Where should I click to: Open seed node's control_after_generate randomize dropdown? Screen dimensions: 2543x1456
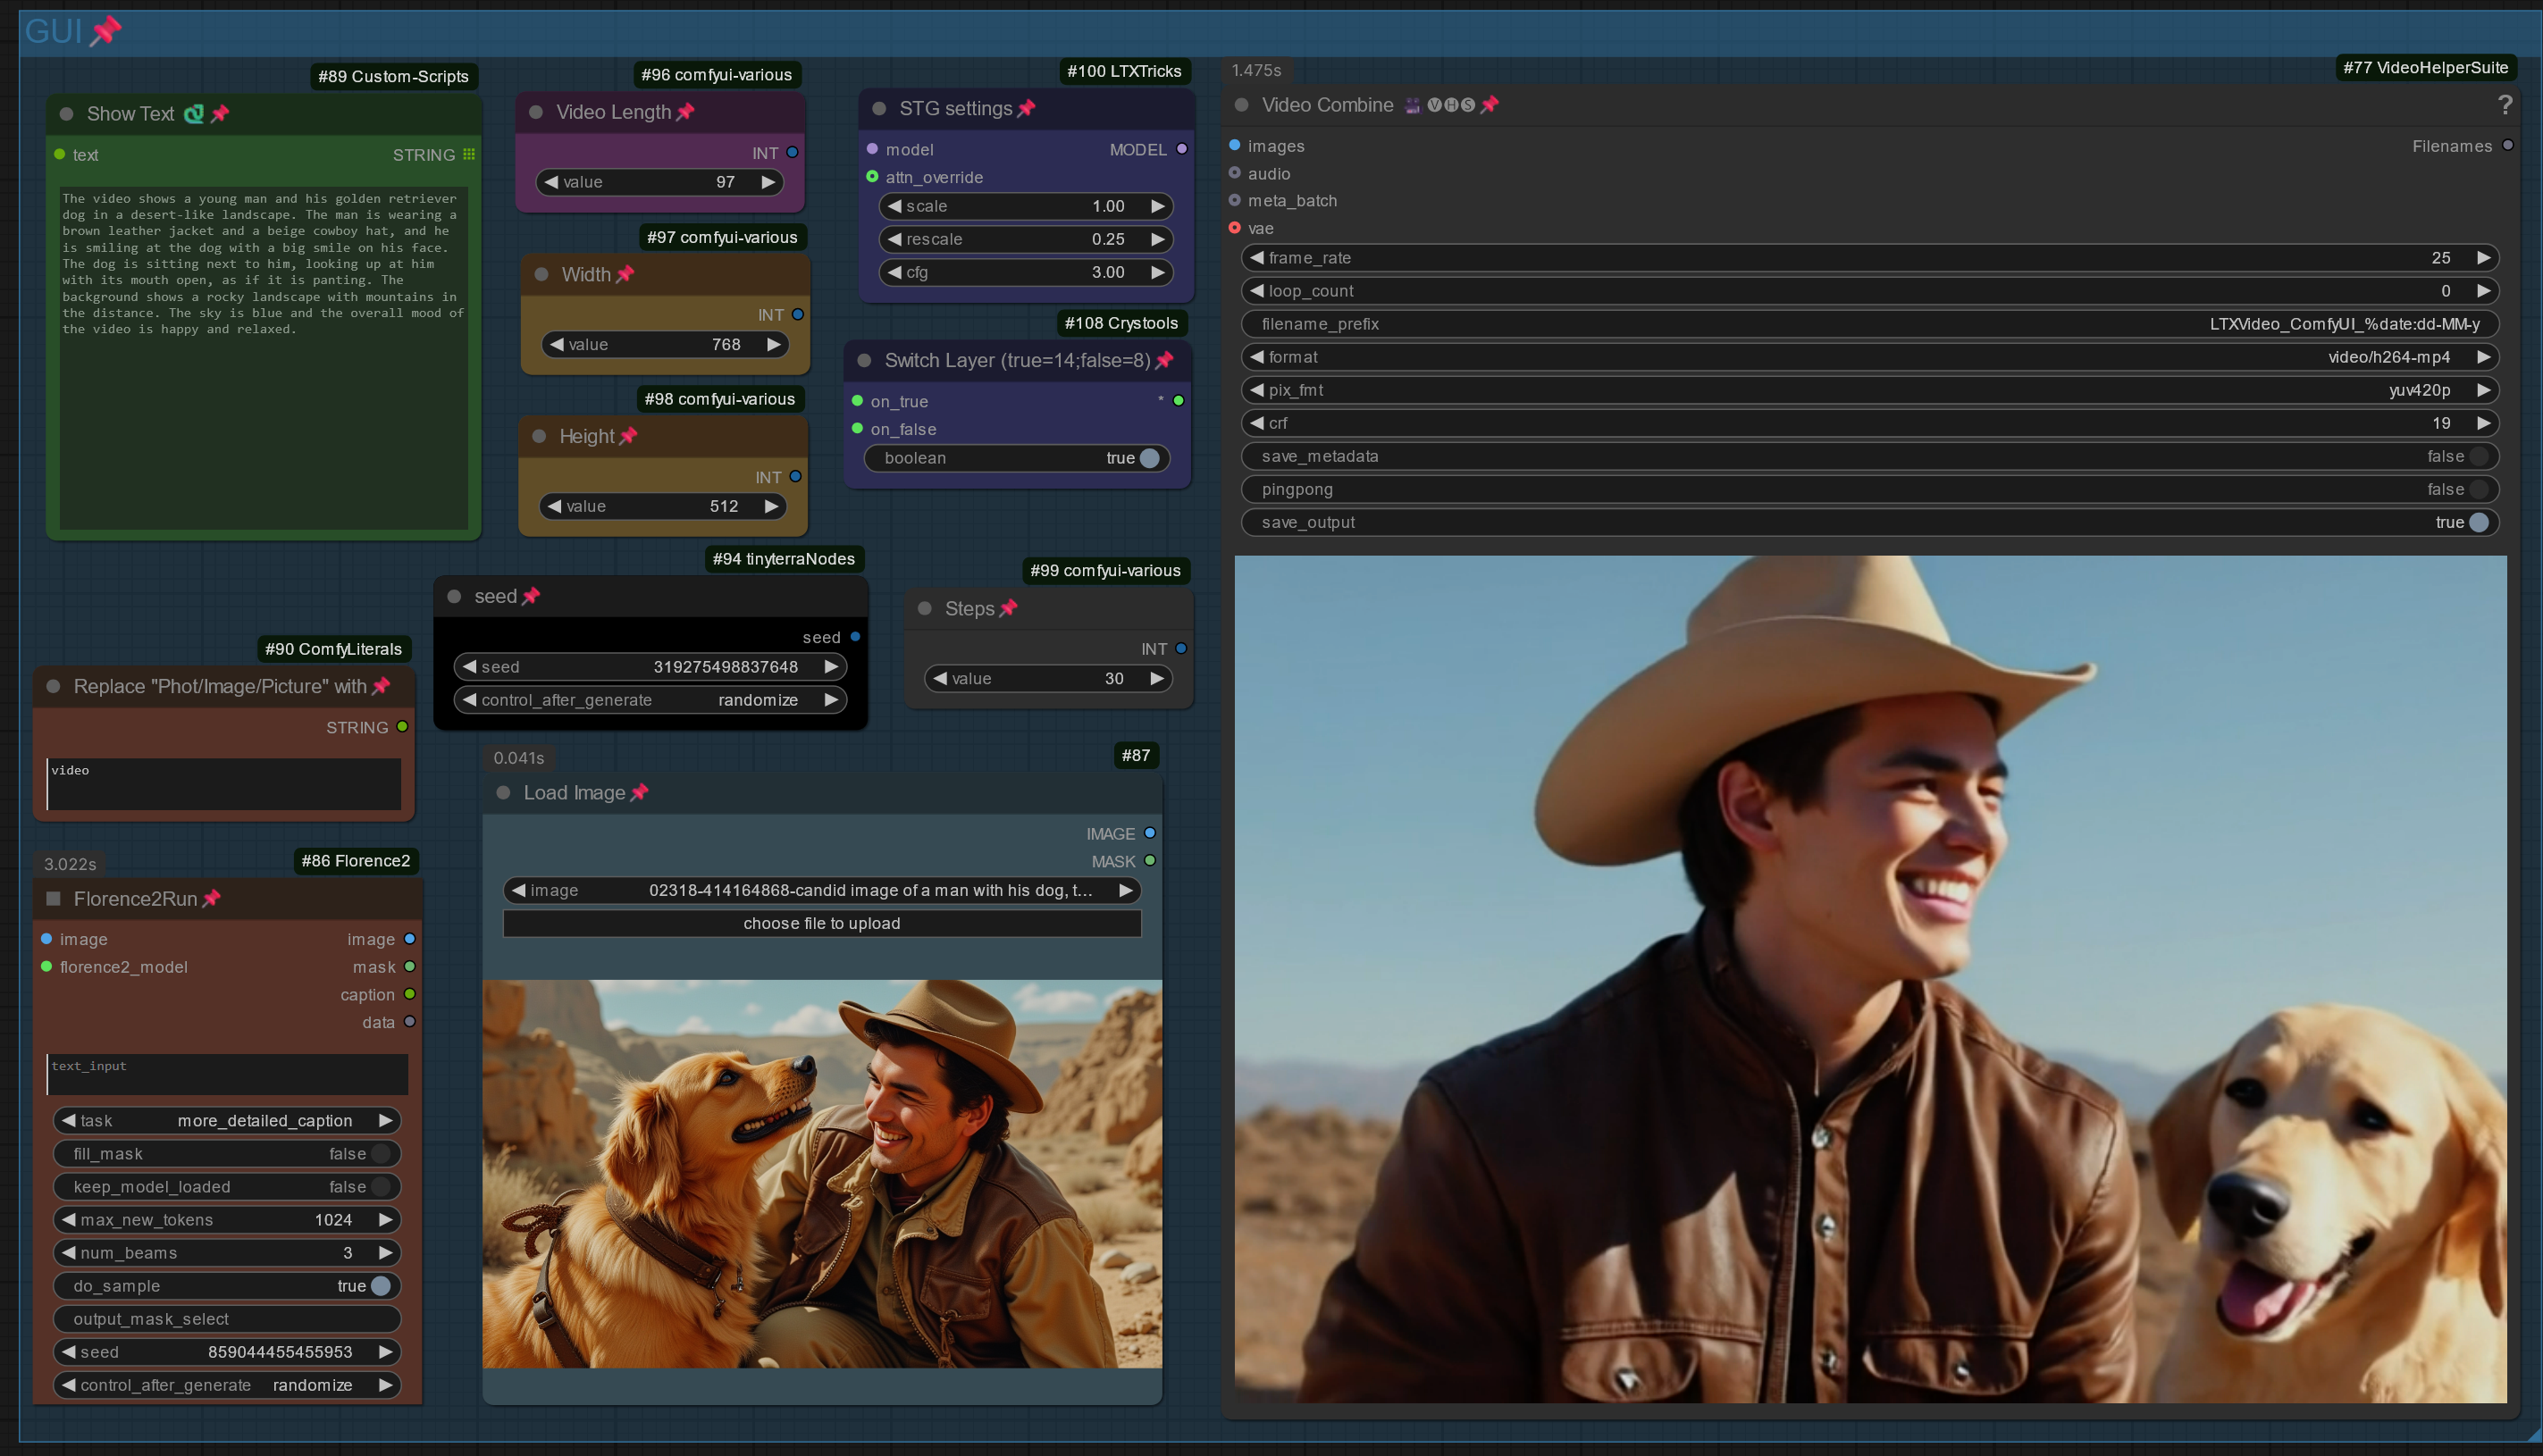tap(650, 700)
